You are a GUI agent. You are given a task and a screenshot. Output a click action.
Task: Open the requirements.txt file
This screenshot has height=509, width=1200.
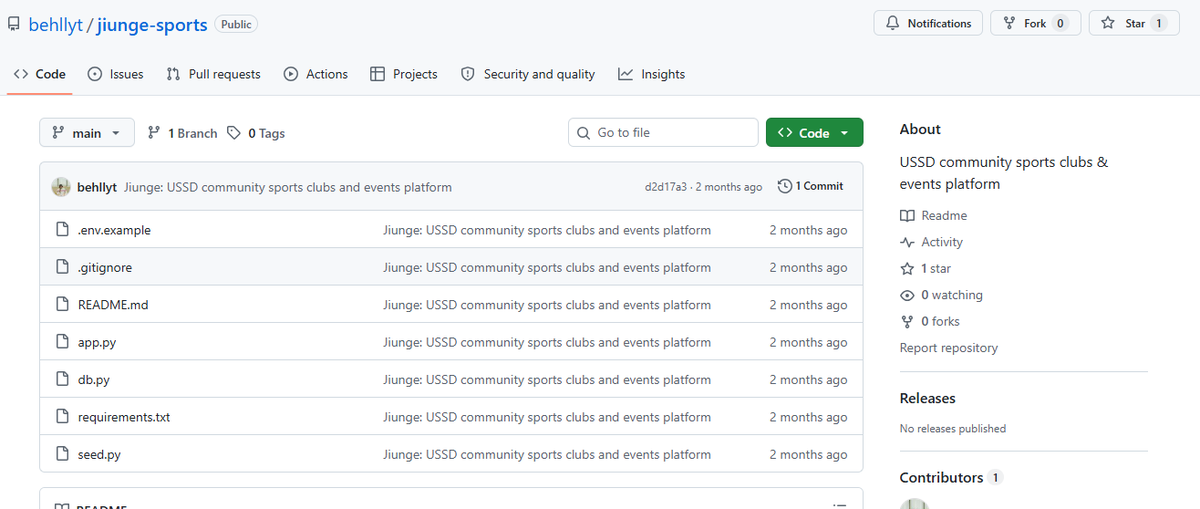[124, 417]
